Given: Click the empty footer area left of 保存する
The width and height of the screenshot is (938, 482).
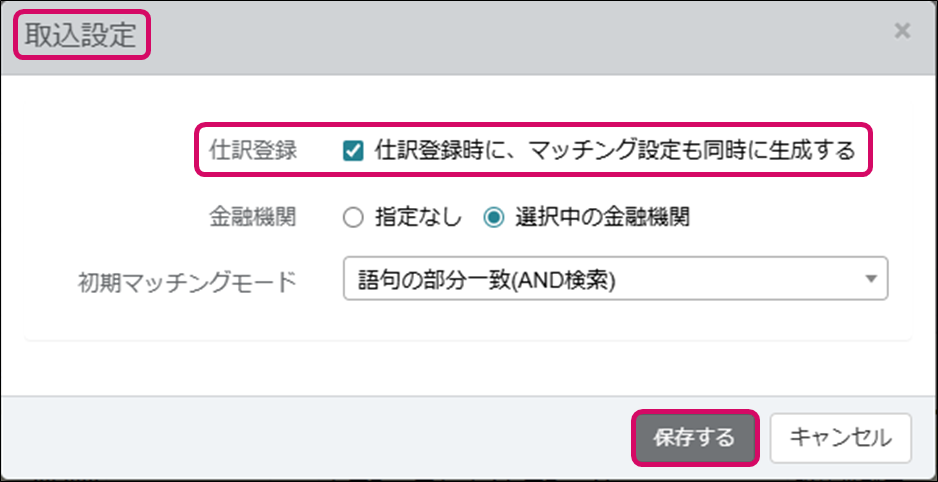Looking at the screenshot, I should click(300, 438).
